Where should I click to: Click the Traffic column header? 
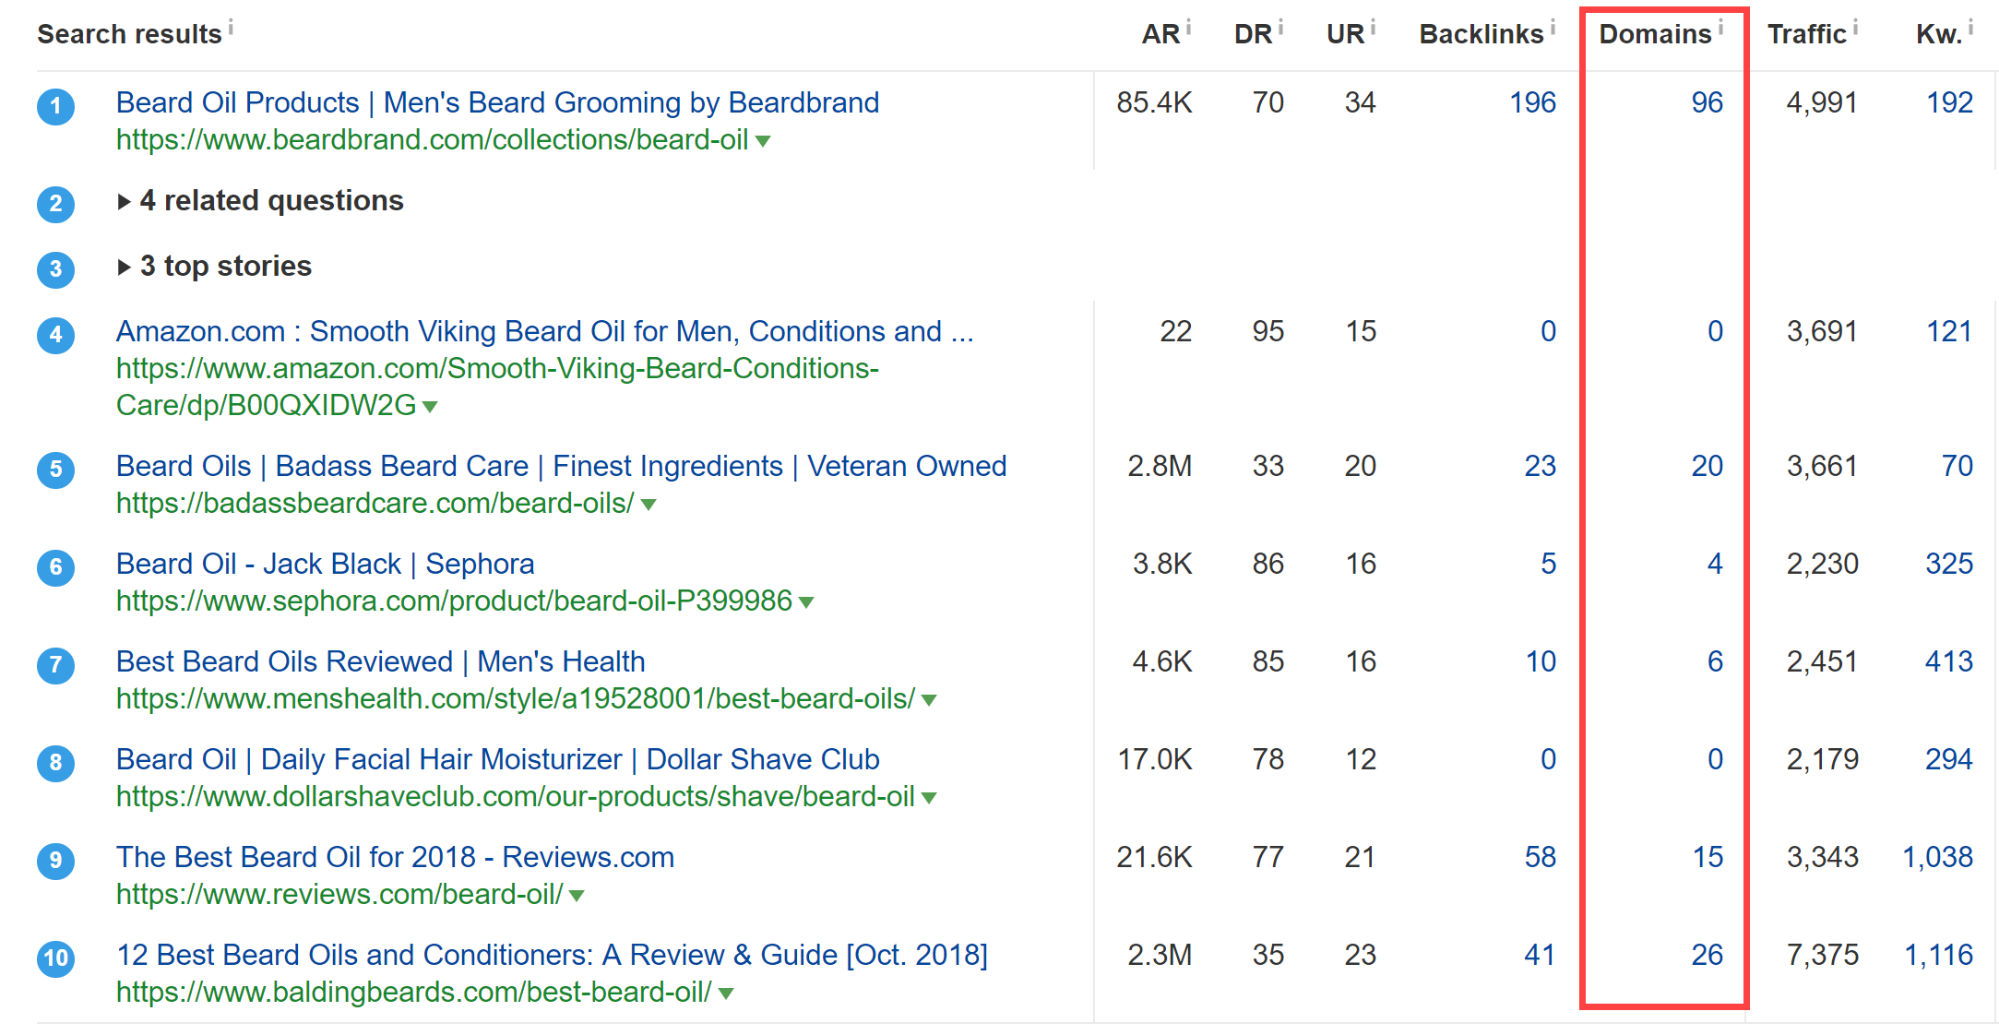pos(1806,35)
